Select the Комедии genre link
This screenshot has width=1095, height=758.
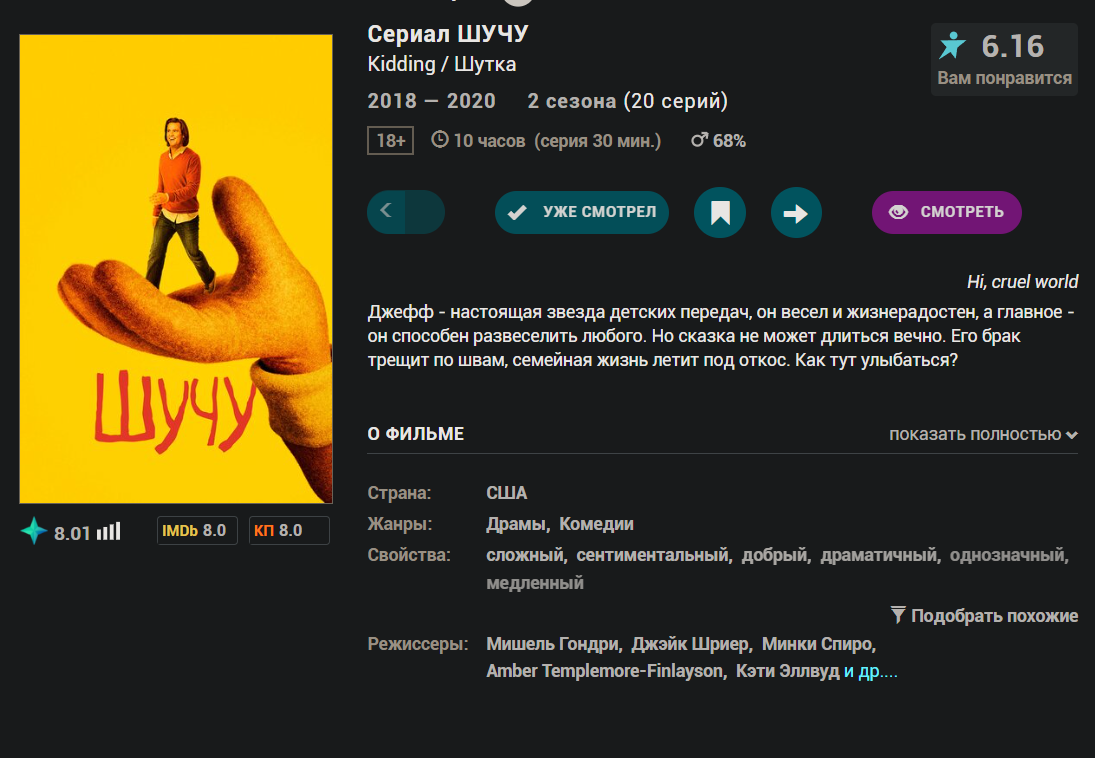click(x=596, y=524)
